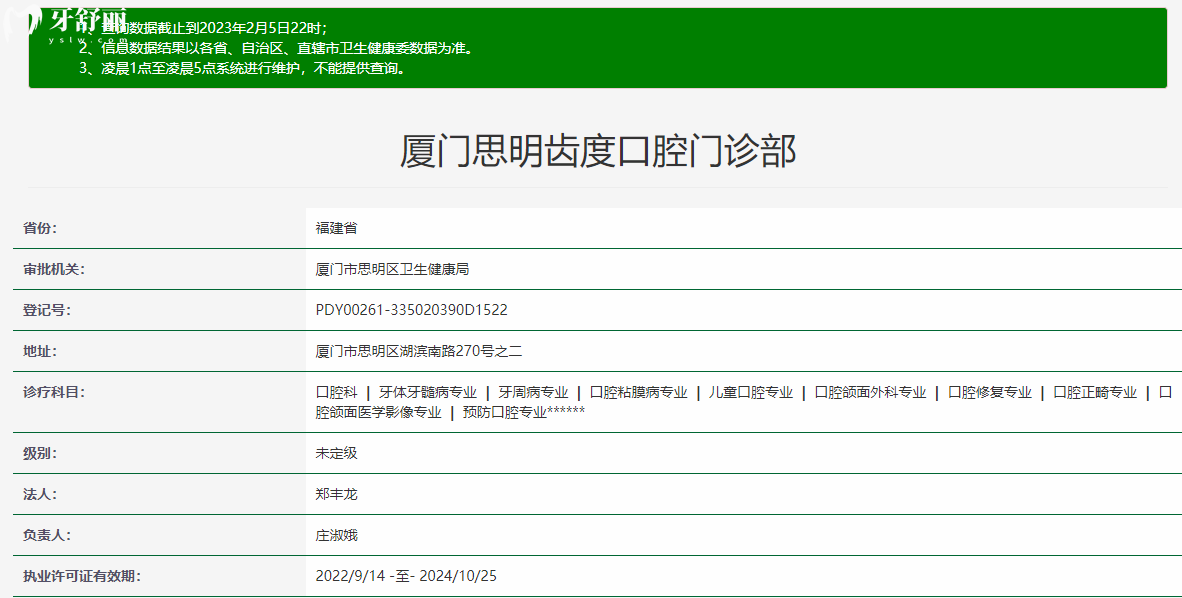Click the 执业许可证有效期 label
1182x598 pixels.
click(x=81, y=576)
